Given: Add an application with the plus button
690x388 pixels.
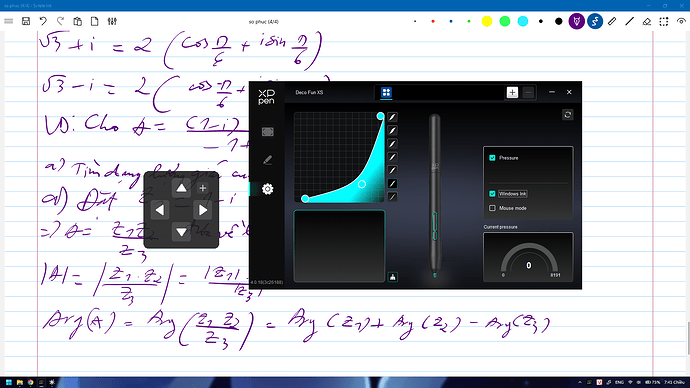Looking at the screenshot, I should 512,92.
